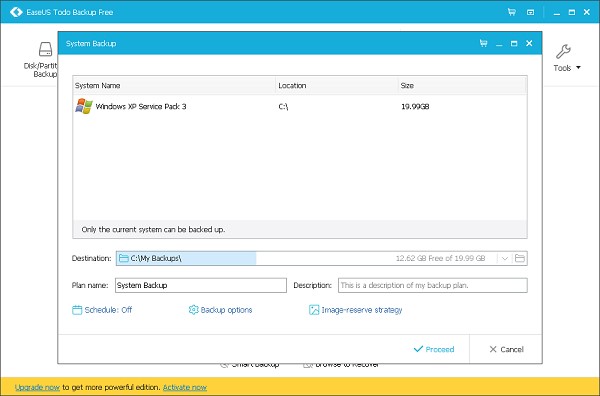Click the Plan name input field

(x=201, y=285)
